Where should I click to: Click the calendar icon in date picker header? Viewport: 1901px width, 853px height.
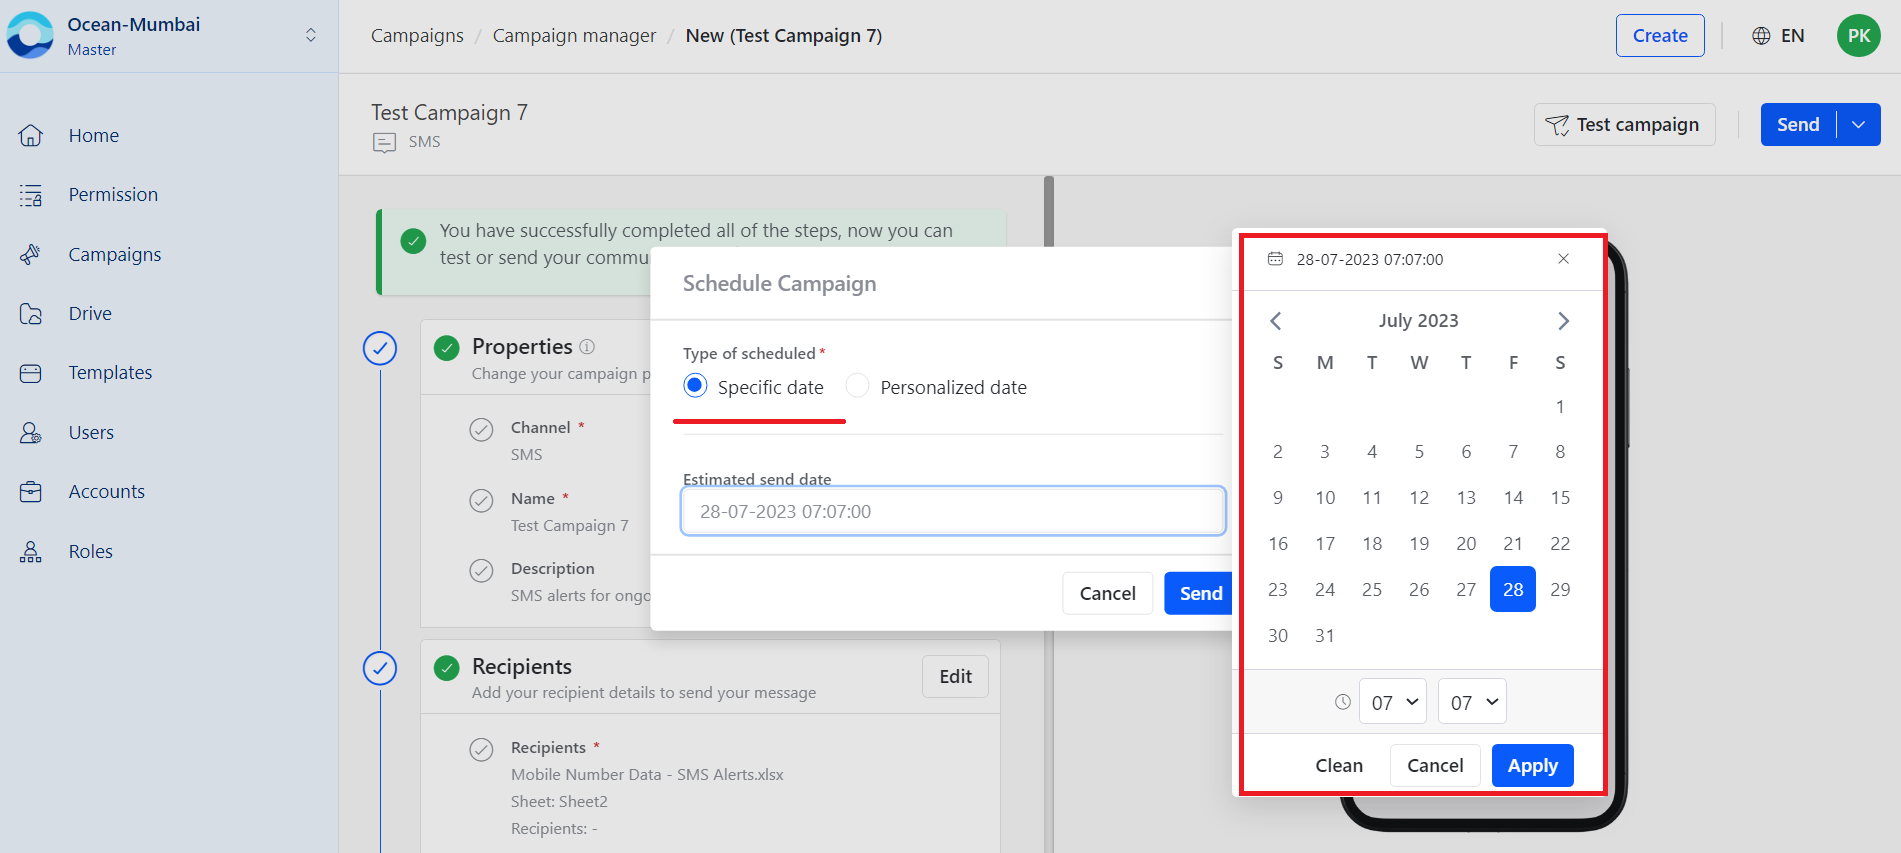pyautogui.click(x=1275, y=259)
